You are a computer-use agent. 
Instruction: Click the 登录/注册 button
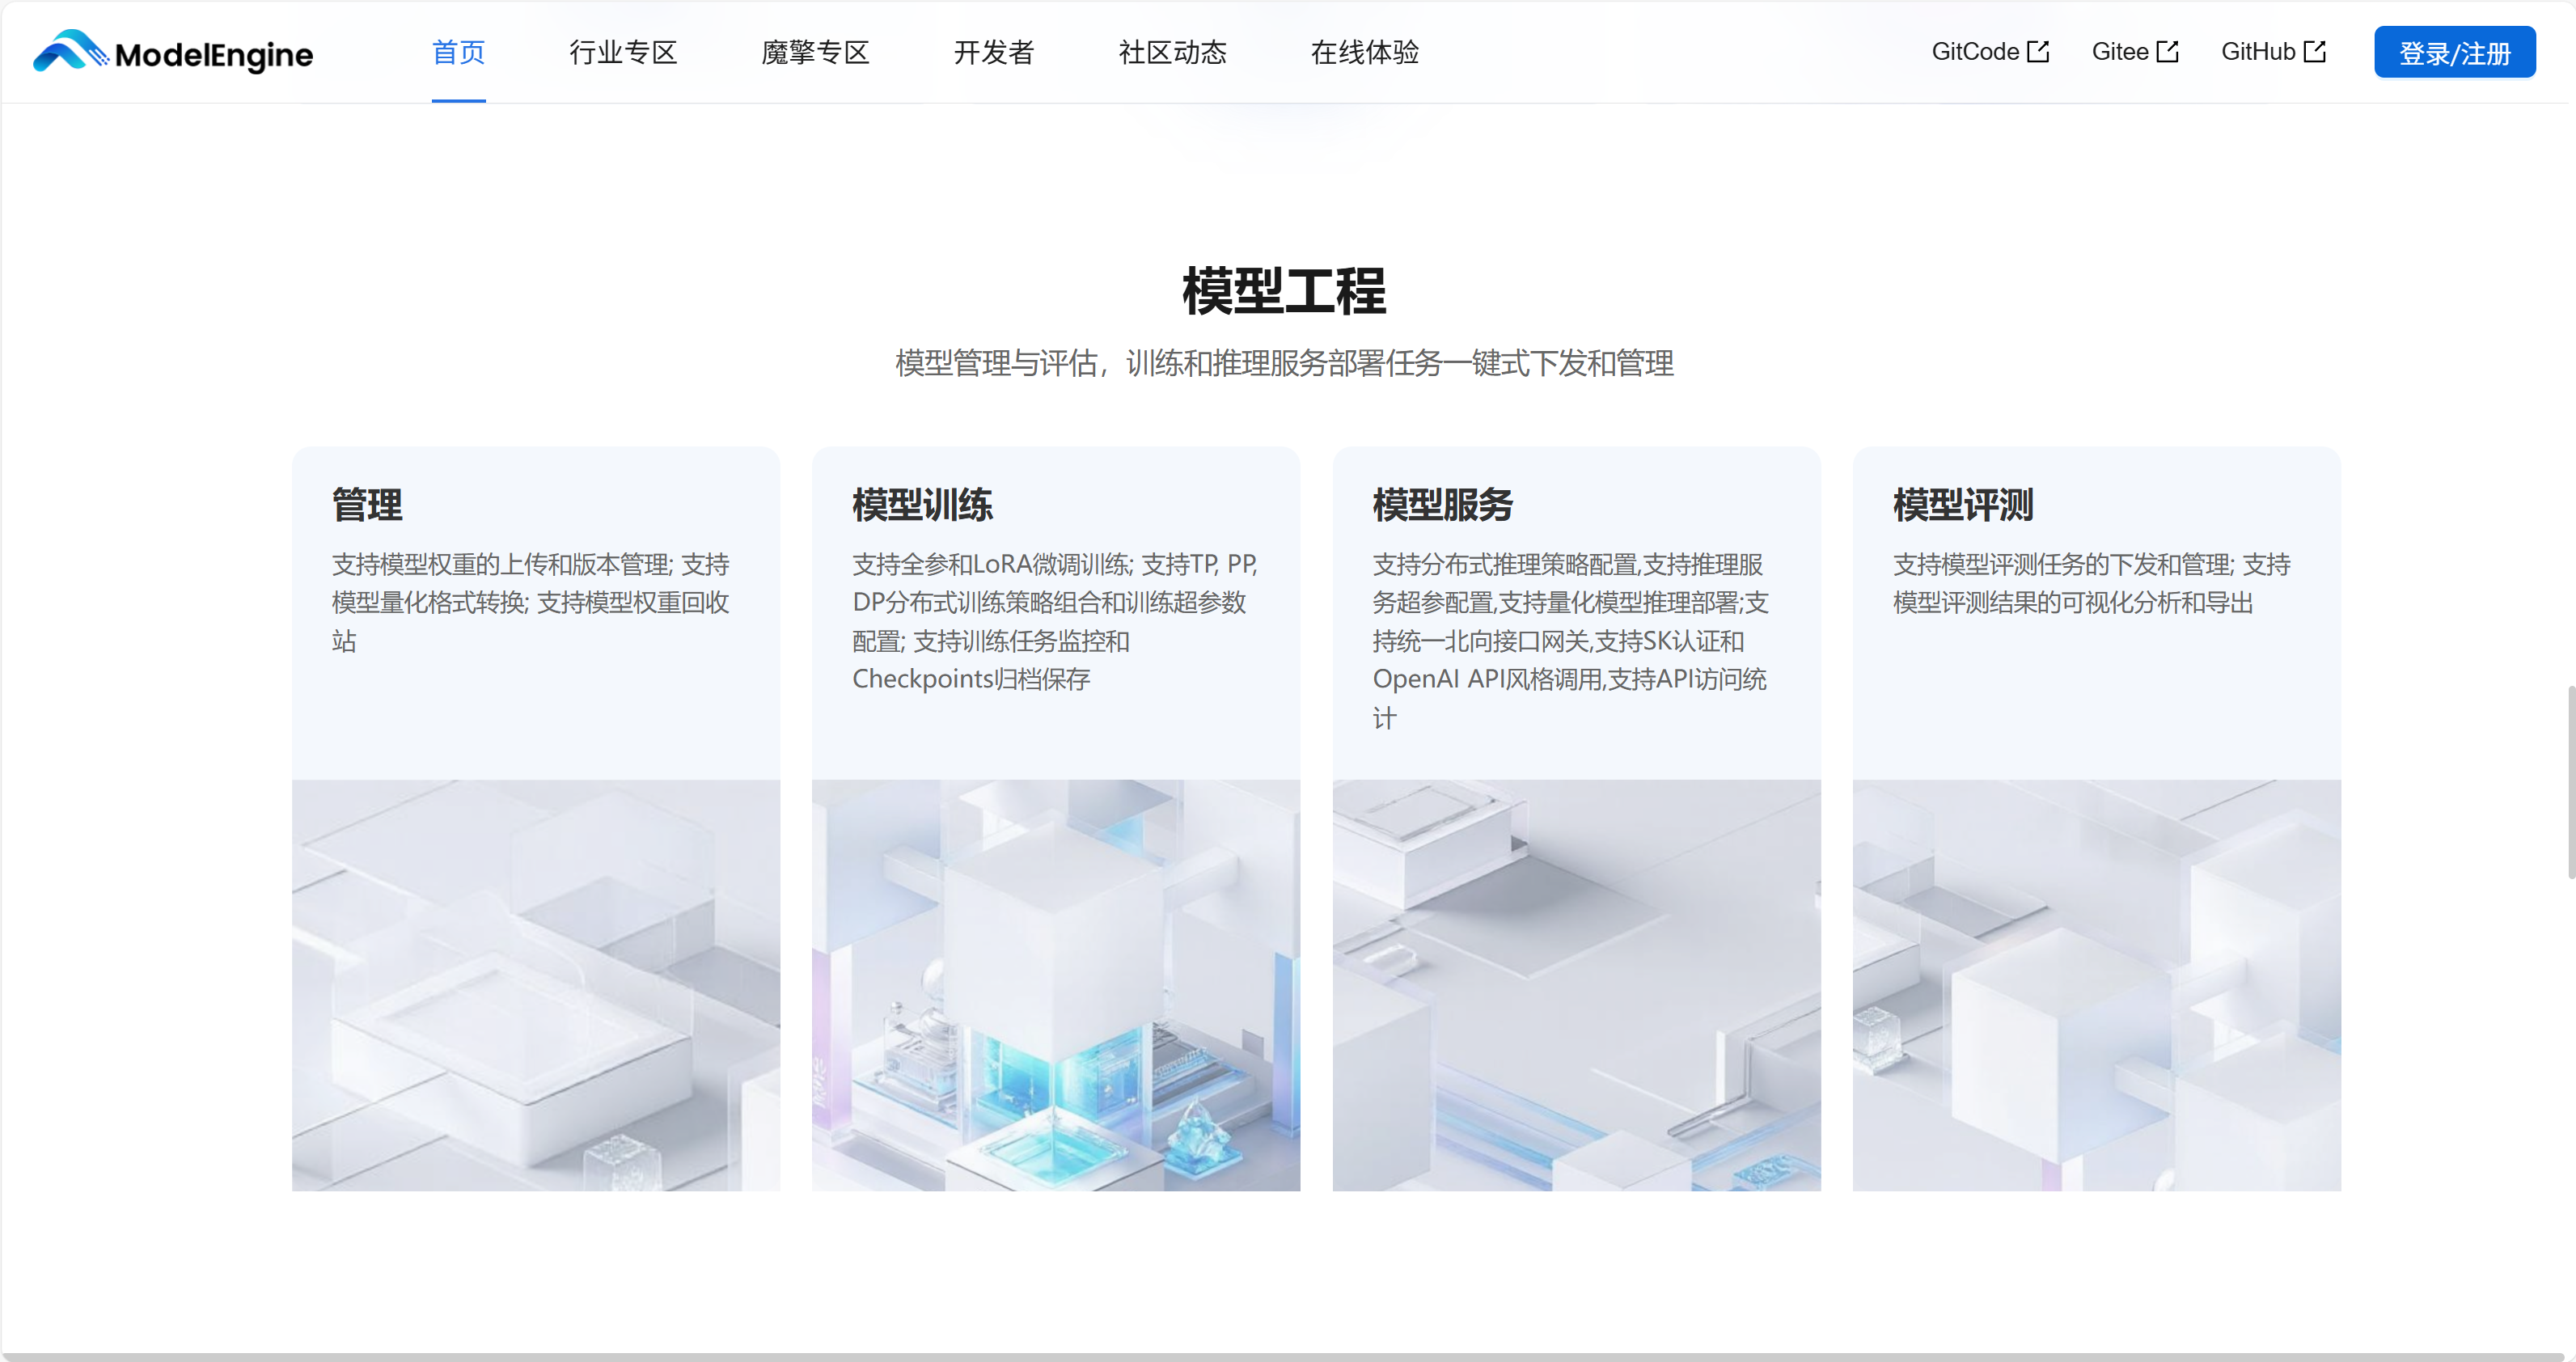coord(2455,52)
